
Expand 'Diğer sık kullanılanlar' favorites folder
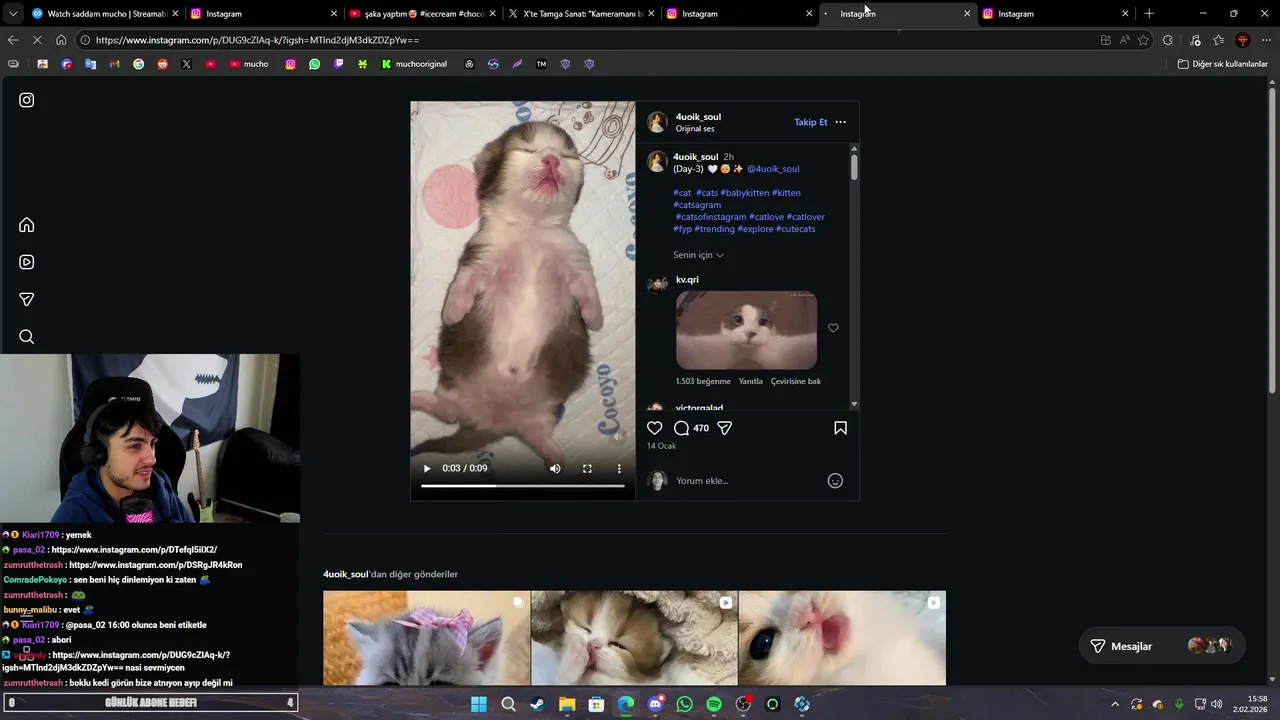(x=1222, y=64)
